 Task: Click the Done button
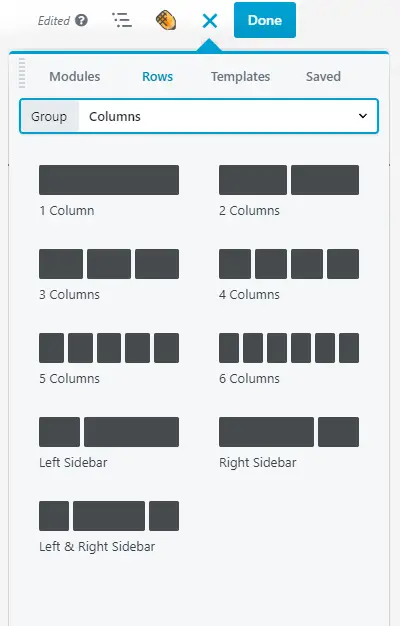[x=265, y=20]
